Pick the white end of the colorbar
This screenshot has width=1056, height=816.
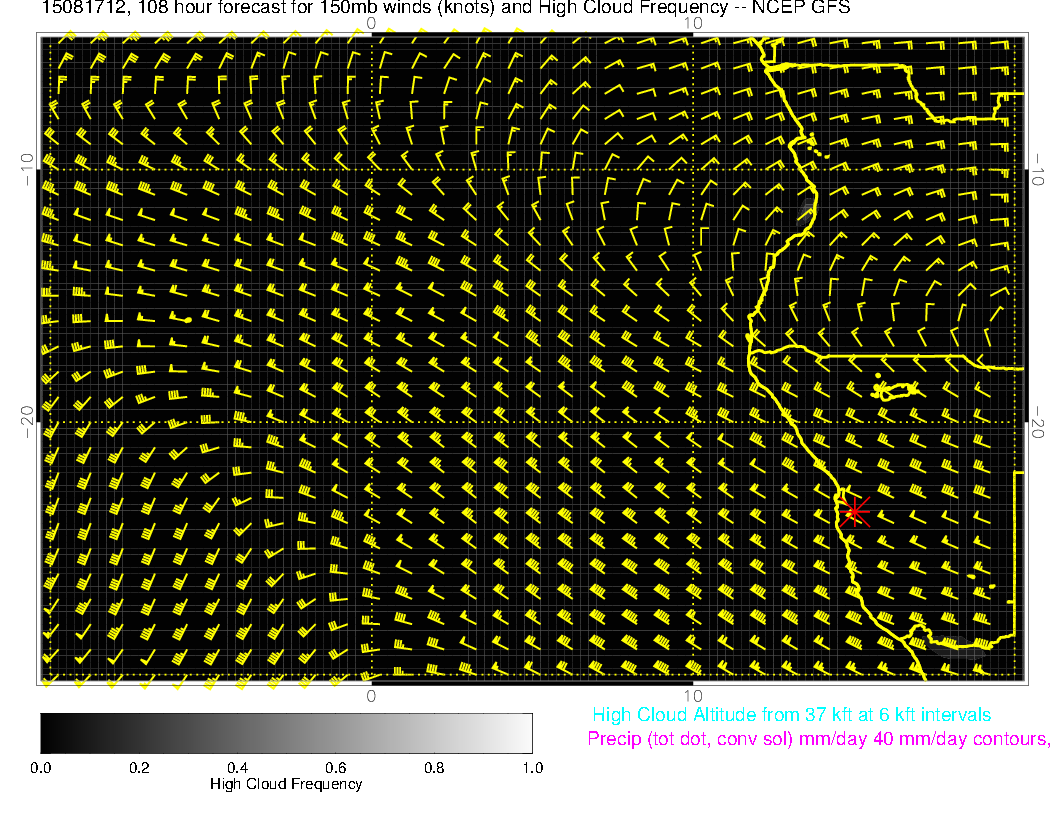525,733
